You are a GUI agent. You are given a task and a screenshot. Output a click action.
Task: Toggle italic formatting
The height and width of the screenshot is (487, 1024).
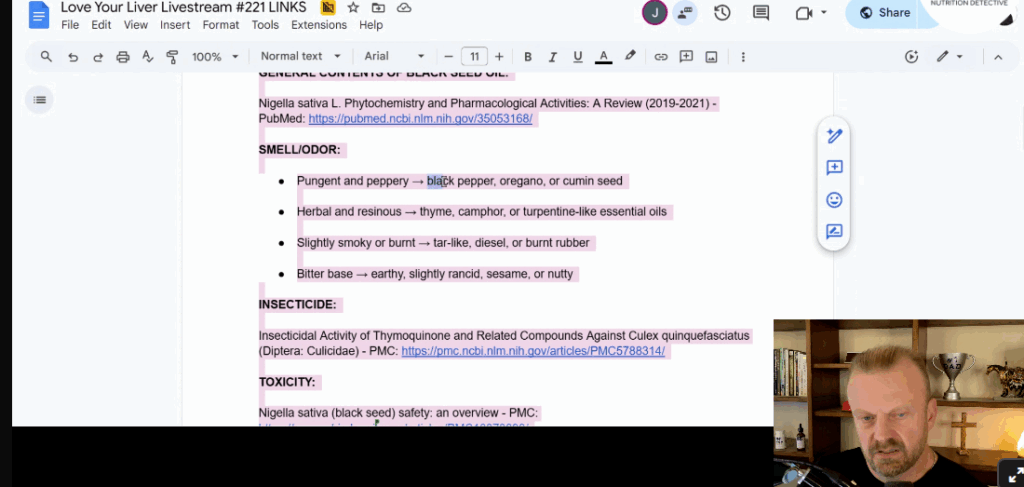pos(553,57)
